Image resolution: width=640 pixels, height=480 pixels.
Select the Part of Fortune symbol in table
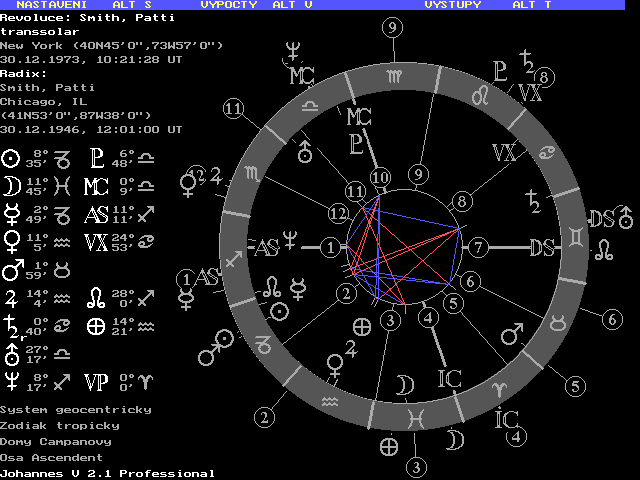click(x=97, y=325)
